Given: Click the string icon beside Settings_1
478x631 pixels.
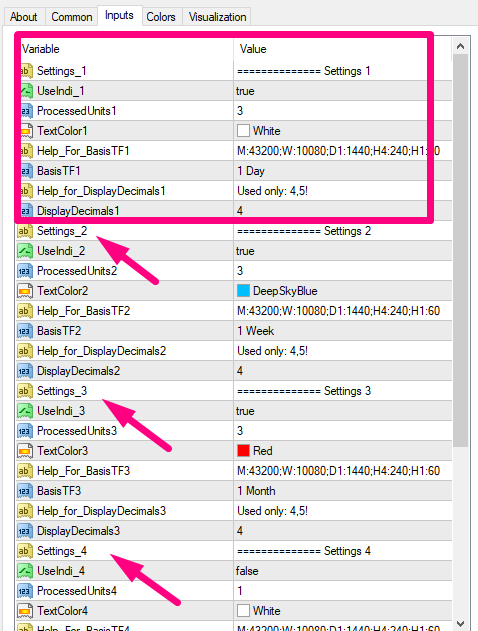Looking at the screenshot, I should (x=26, y=71).
